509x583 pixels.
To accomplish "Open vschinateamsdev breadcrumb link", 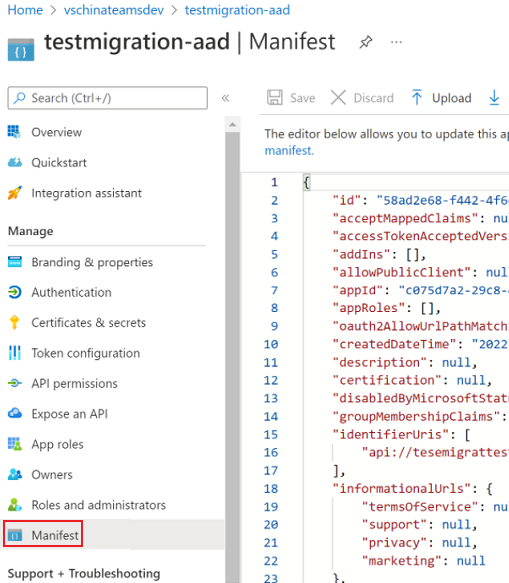I will [x=114, y=10].
